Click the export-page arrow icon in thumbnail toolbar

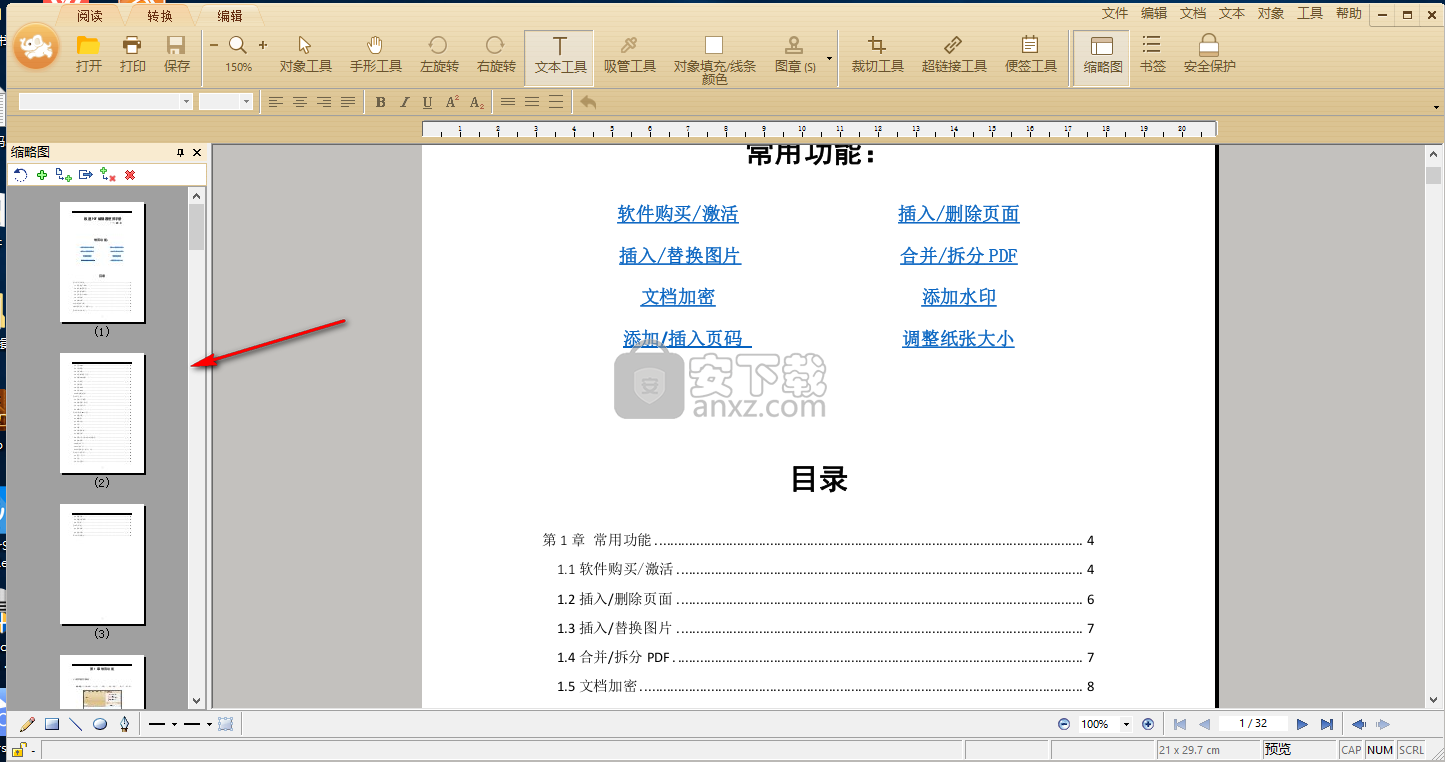[86, 175]
